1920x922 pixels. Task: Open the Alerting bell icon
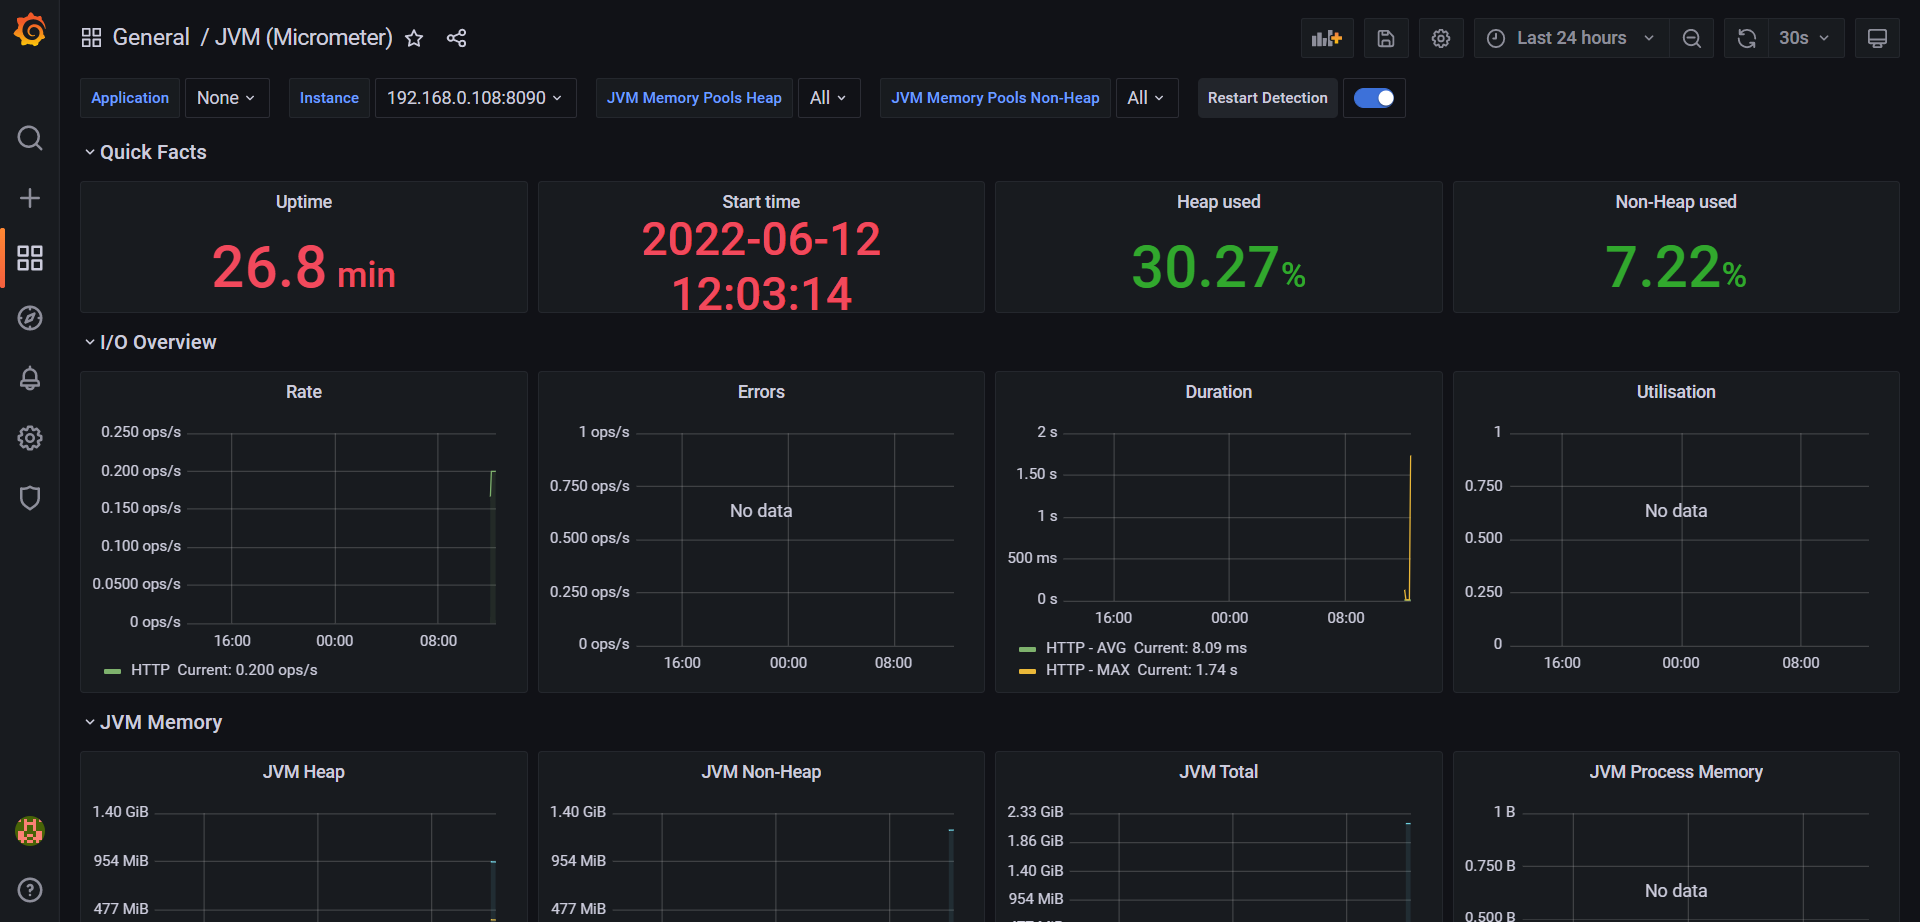(30, 378)
